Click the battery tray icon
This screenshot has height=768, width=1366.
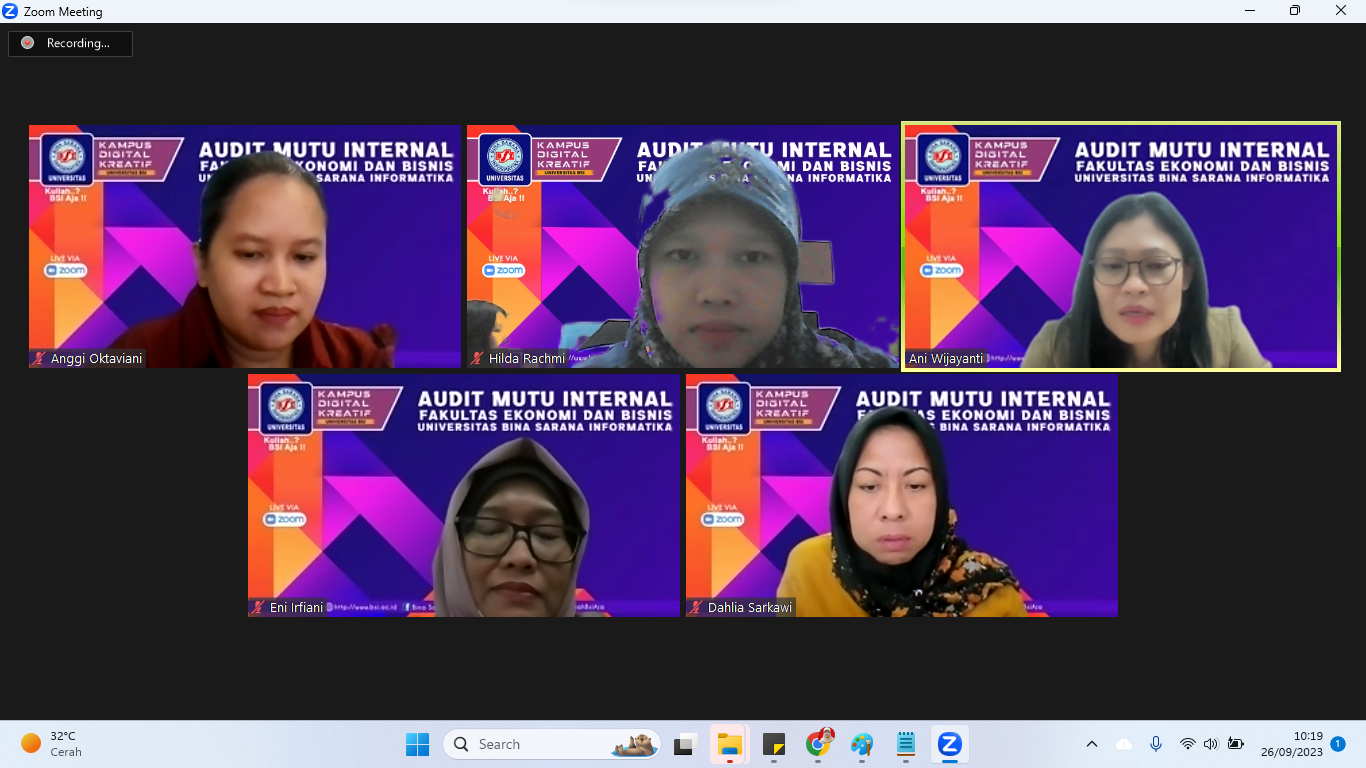[1235, 744]
